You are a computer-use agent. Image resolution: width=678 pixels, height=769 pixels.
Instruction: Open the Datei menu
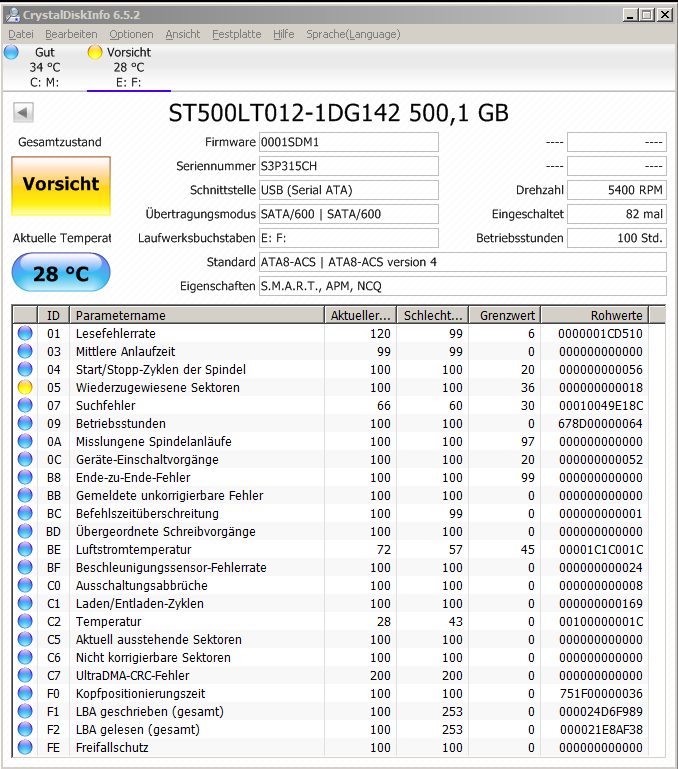(21, 34)
